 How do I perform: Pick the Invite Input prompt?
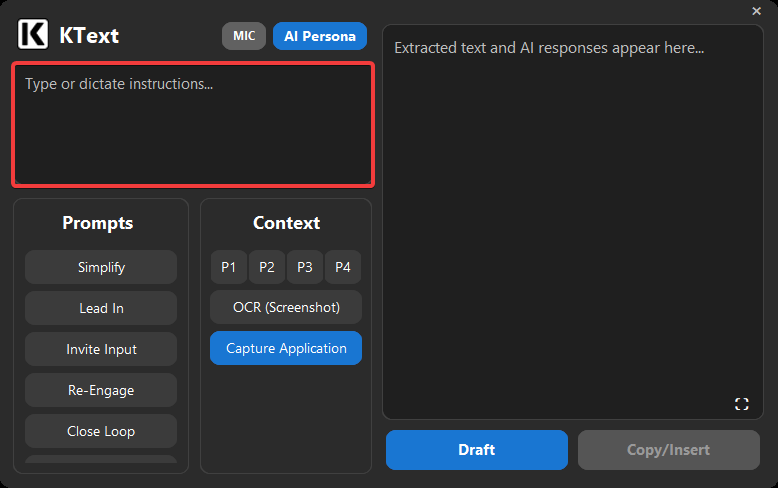pos(101,349)
